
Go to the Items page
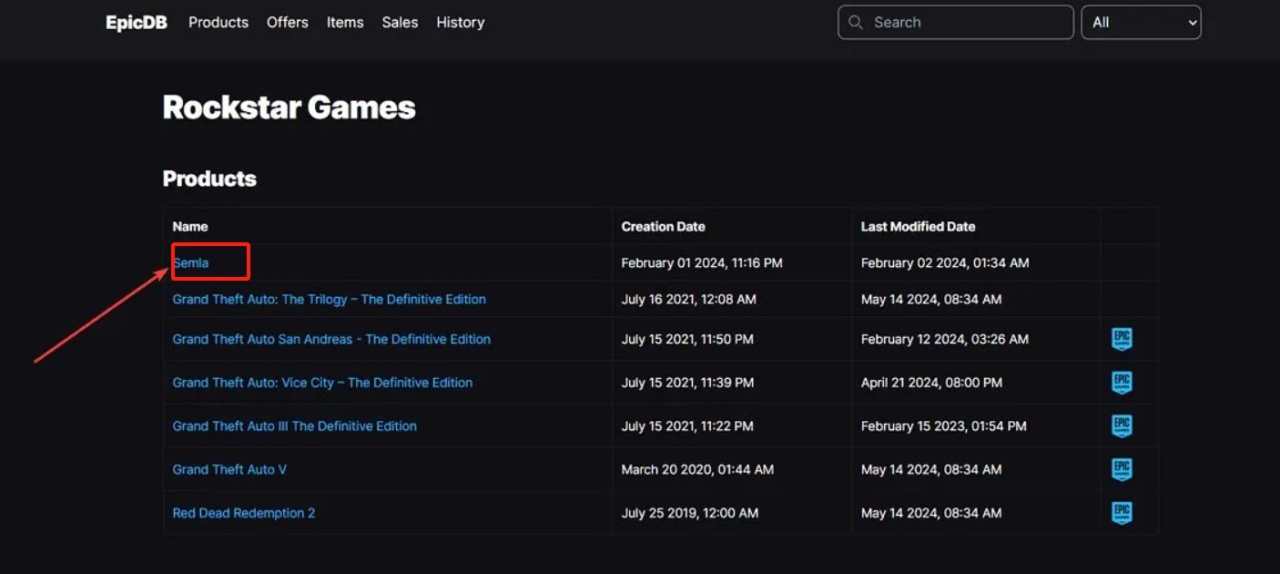tap(345, 22)
